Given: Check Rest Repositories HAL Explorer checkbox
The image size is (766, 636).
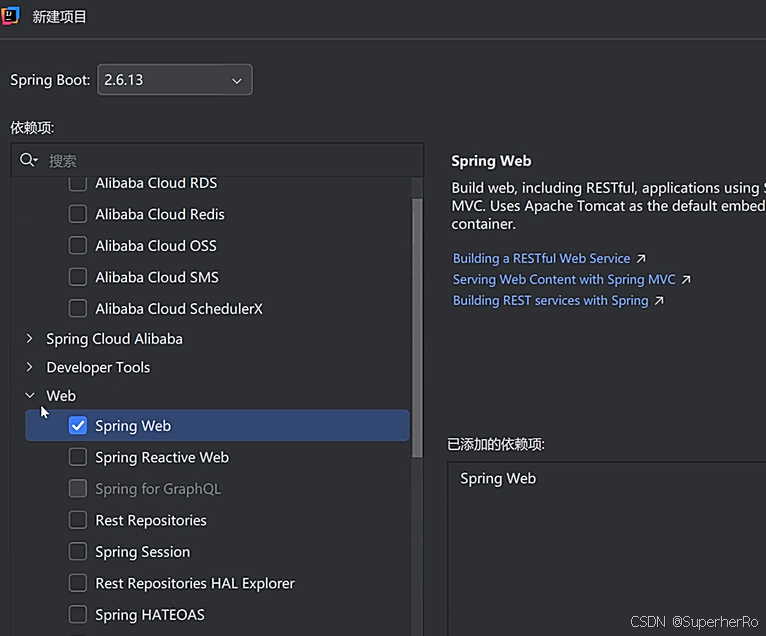Looking at the screenshot, I should pos(78,583).
